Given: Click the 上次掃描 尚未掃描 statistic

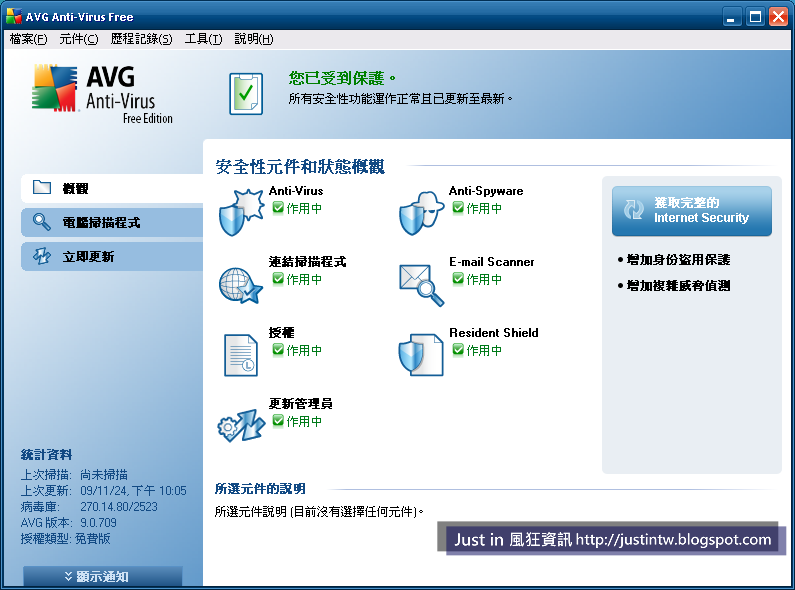Looking at the screenshot, I should pos(74,475).
